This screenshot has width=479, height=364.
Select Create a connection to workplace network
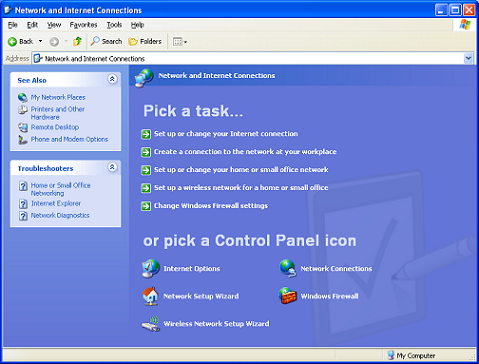click(245, 152)
